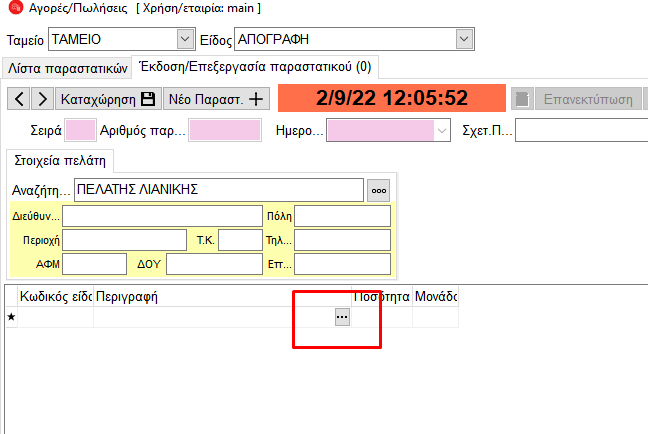The width and height of the screenshot is (648, 434).
Task: Click the Επανεκτύπωση reprint button
Action: [x=586, y=99]
